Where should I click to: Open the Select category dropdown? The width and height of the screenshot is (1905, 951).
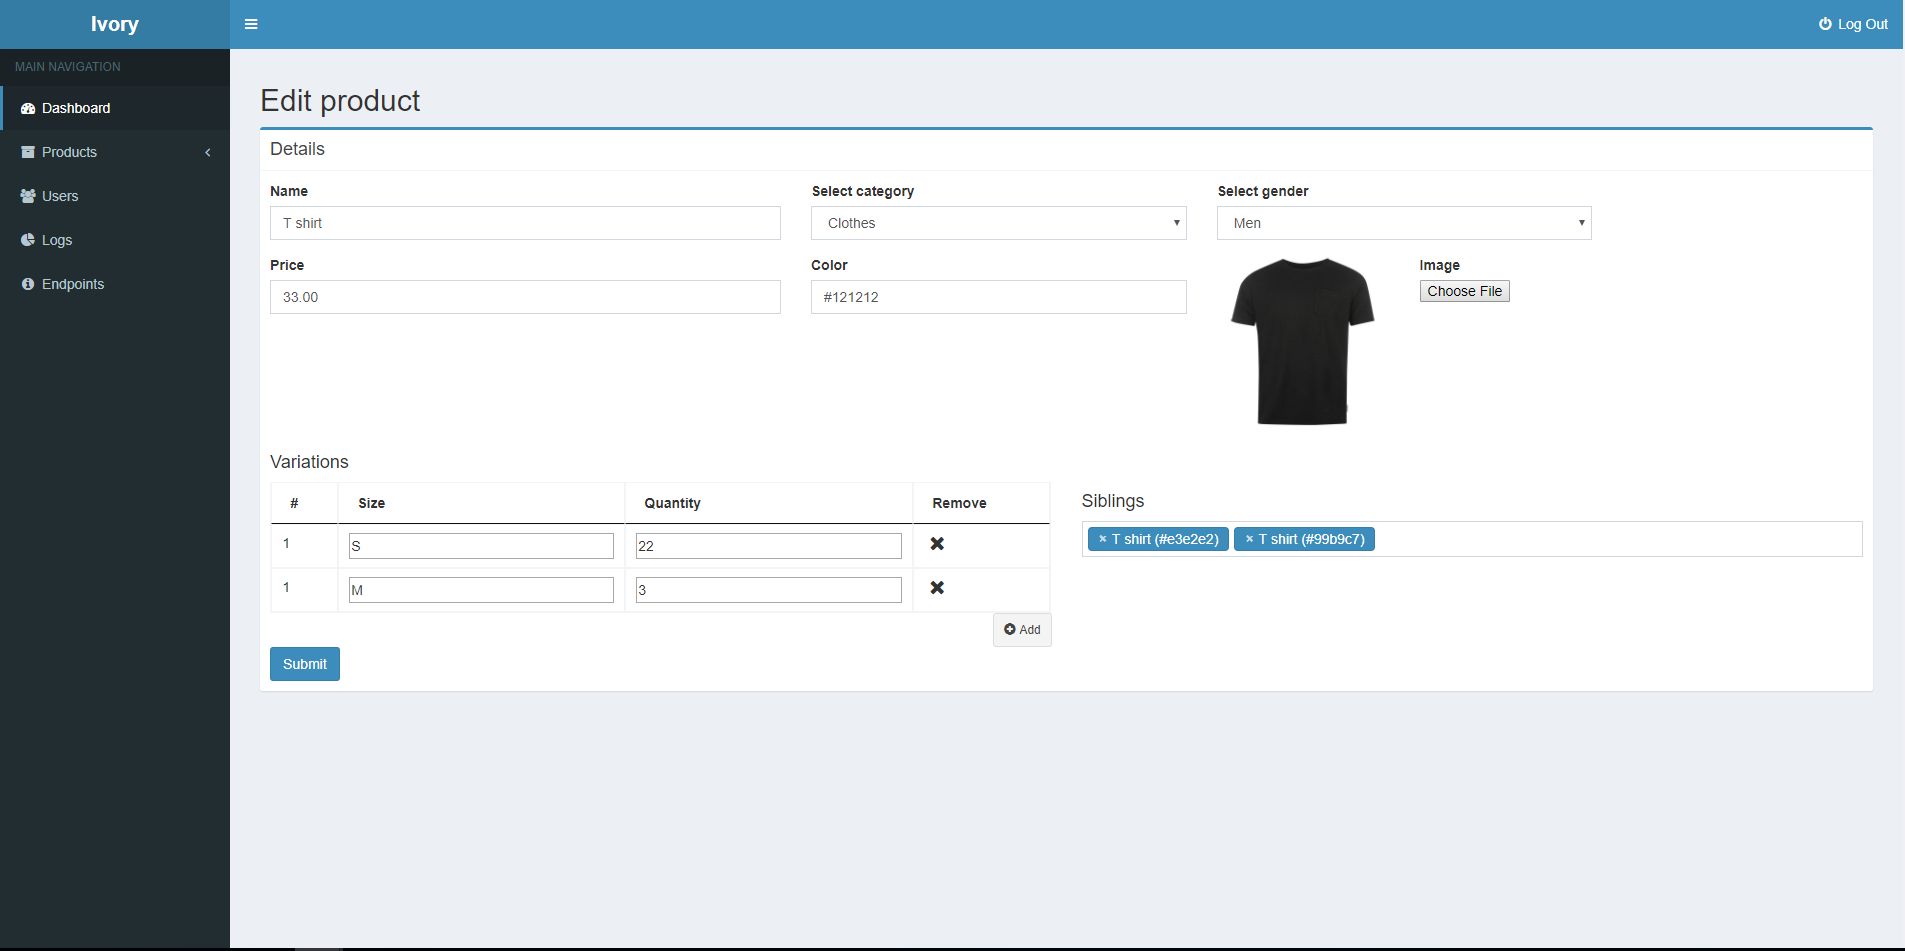pos(998,223)
